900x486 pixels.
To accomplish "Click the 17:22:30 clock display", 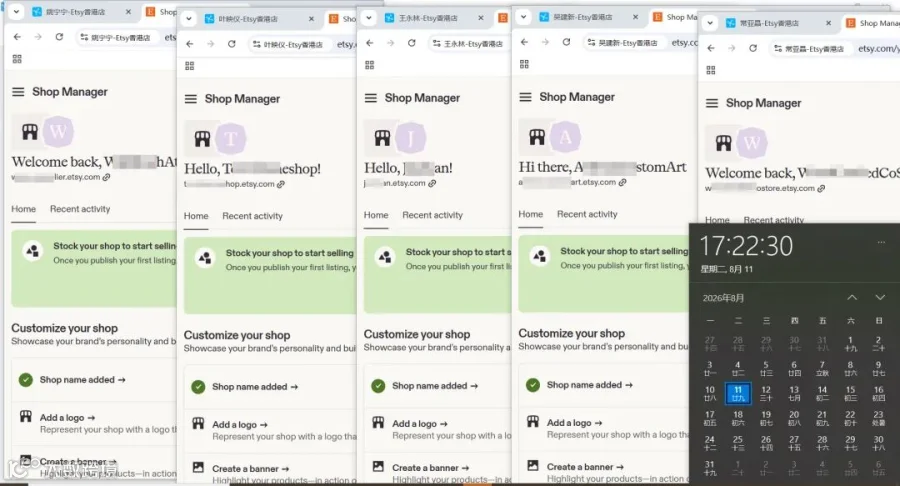I will (746, 246).
